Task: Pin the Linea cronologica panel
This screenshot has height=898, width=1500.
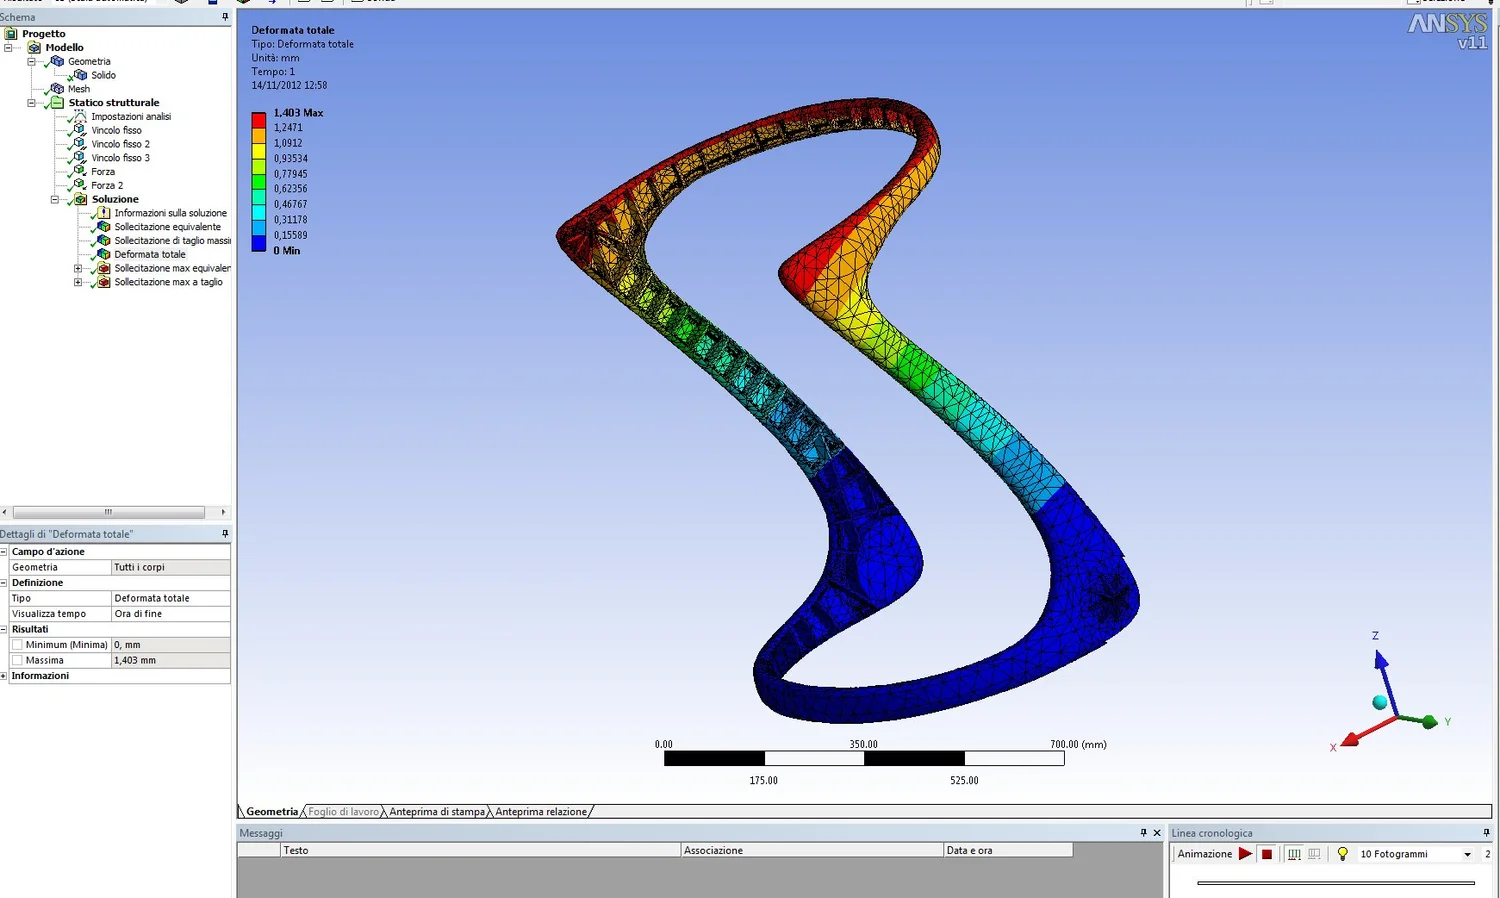Action: pyautogui.click(x=1487, y=832)
